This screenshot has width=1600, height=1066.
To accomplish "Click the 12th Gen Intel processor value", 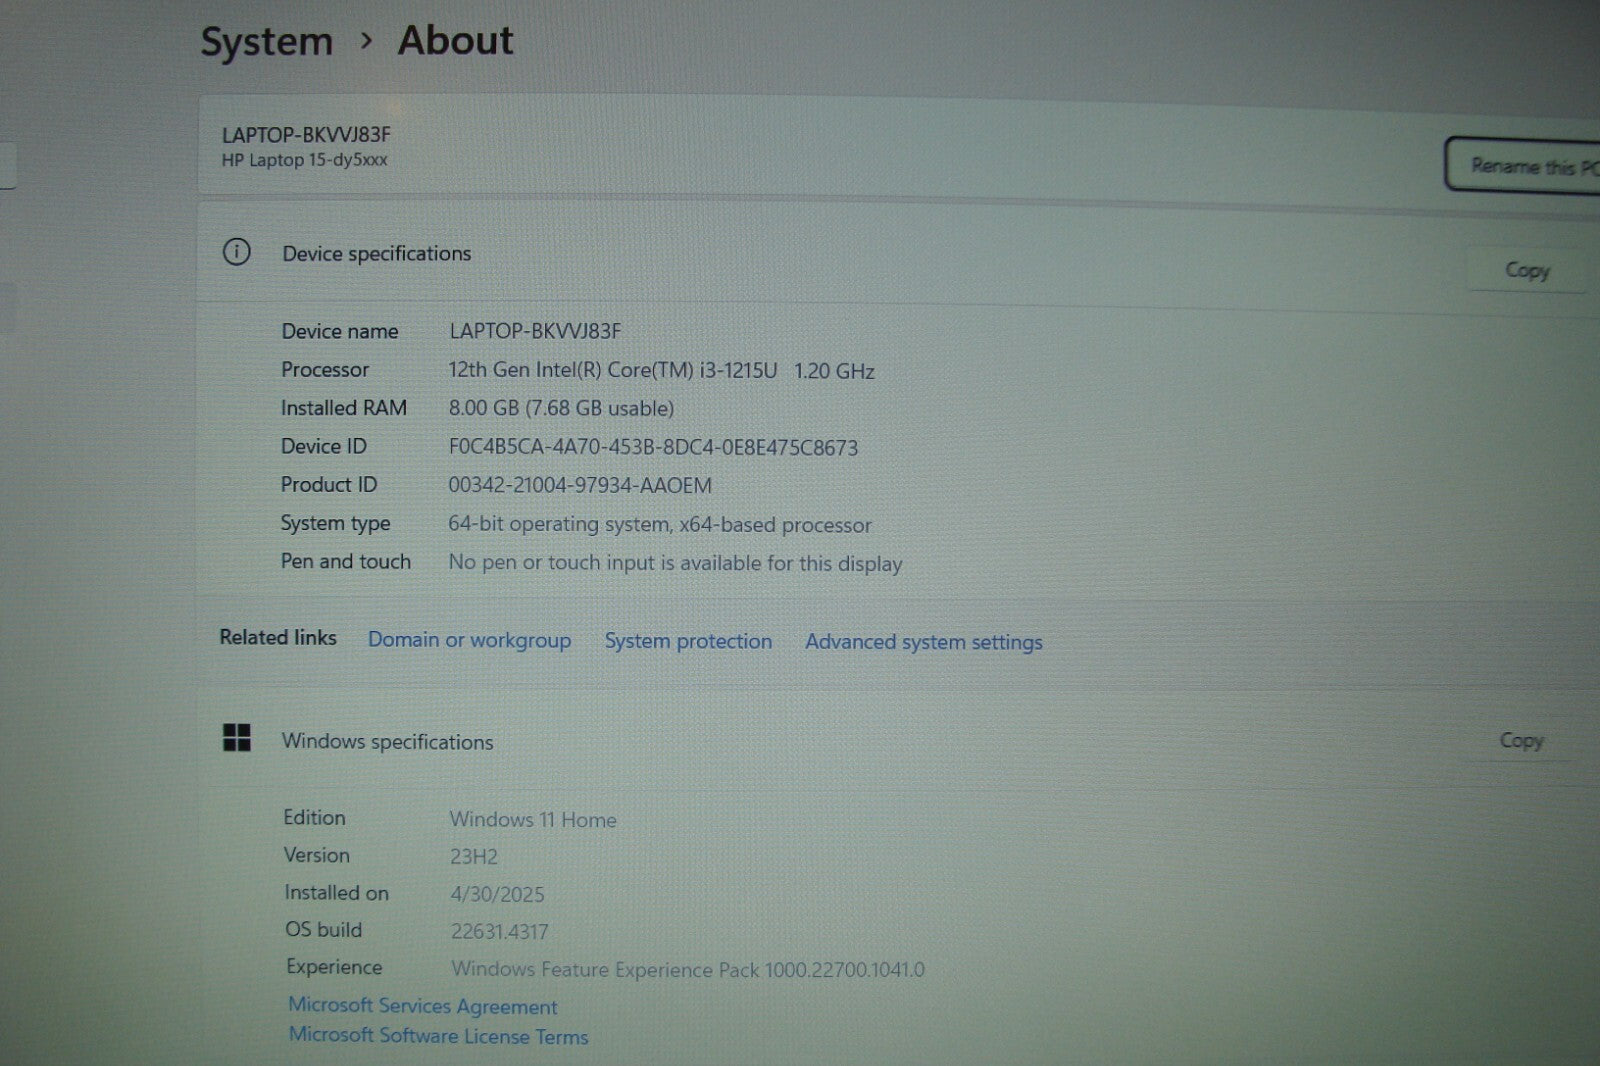I will click(x=661, y=370).
